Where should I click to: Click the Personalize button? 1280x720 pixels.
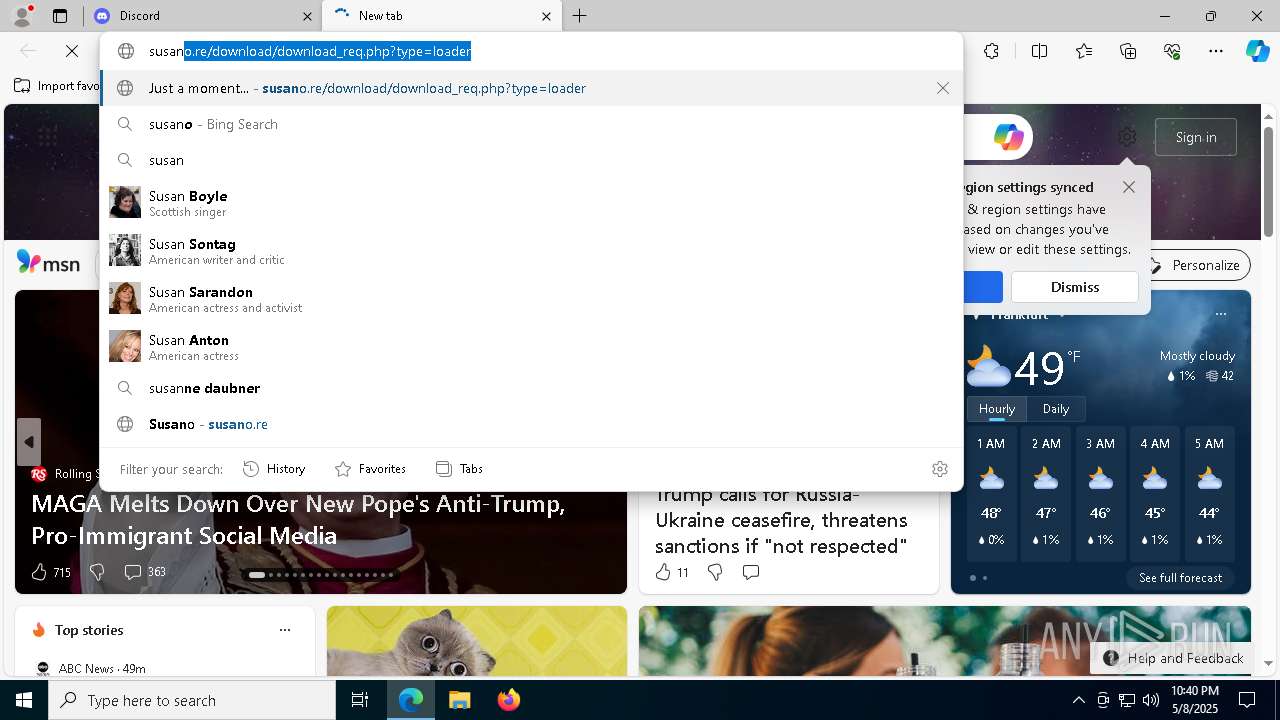pyautogui.click(x=1195, y=265)
